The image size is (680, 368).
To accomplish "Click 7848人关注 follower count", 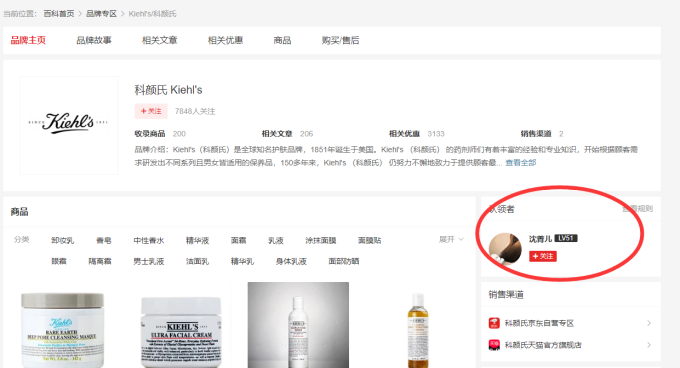I will coord(195,111).
